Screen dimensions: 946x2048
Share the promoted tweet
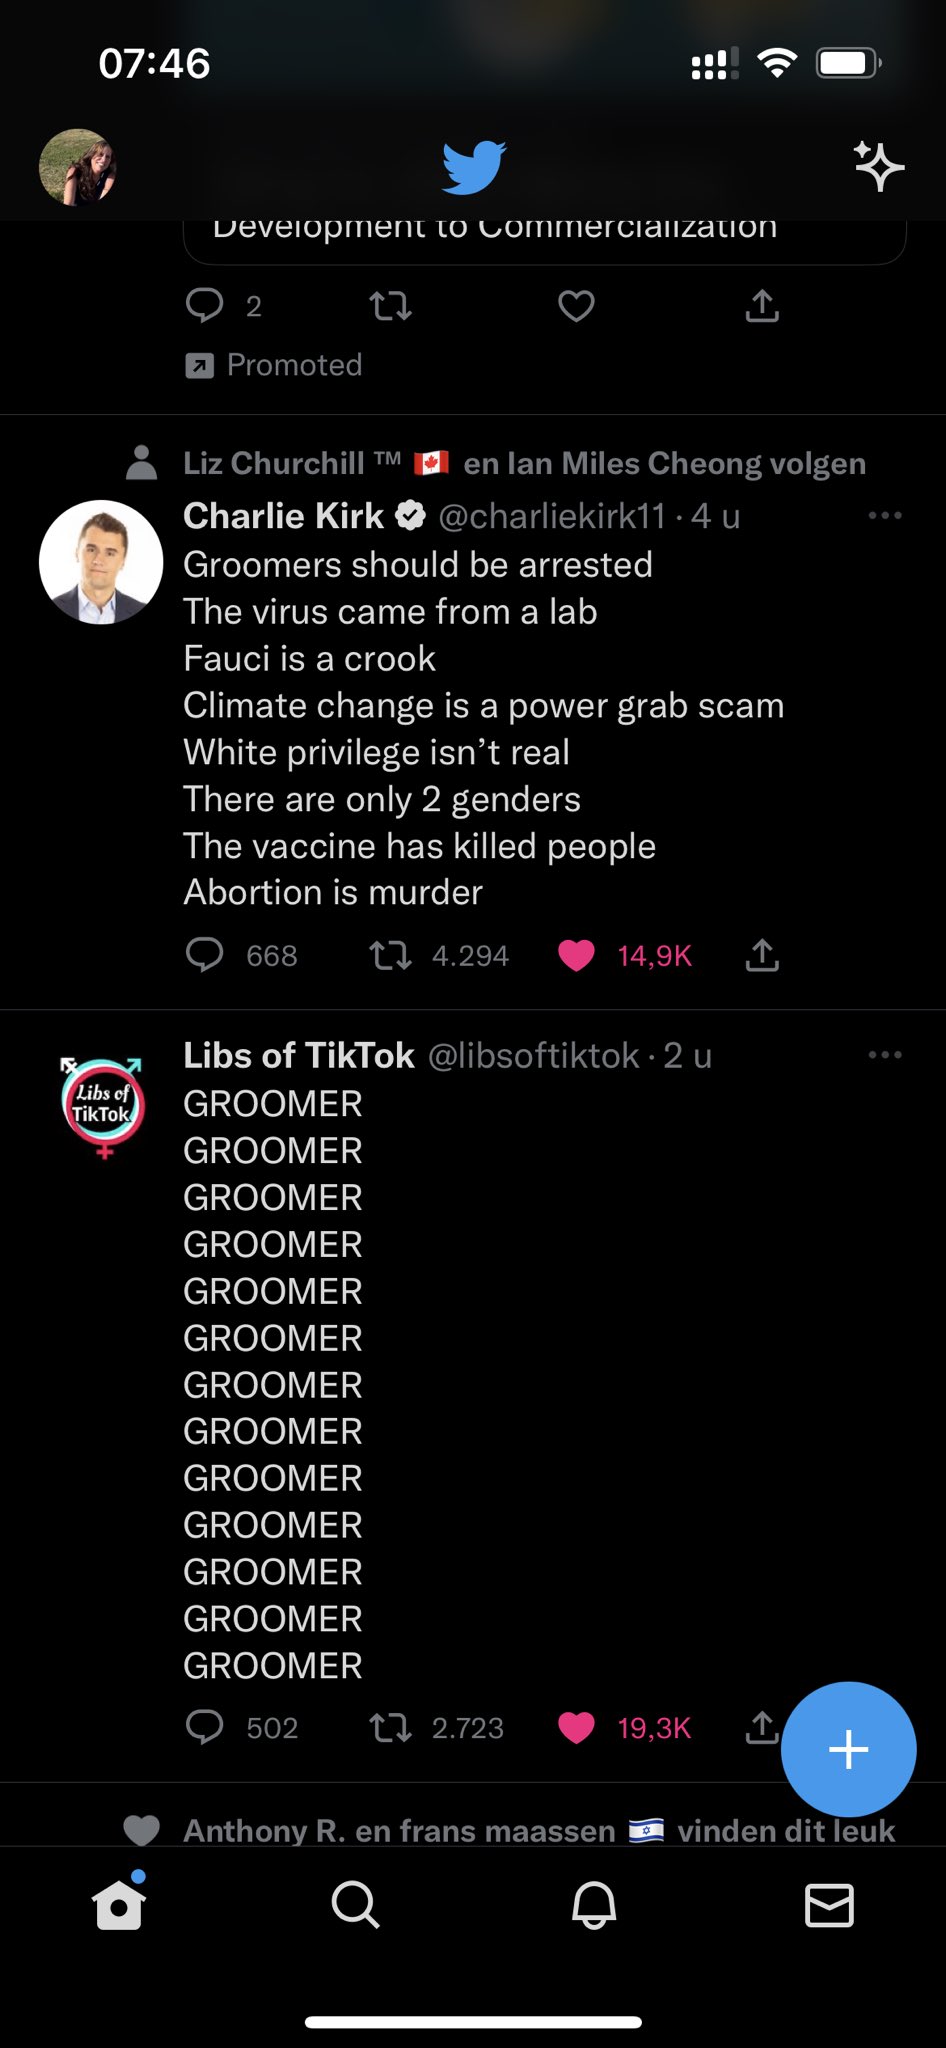(762, 305)
